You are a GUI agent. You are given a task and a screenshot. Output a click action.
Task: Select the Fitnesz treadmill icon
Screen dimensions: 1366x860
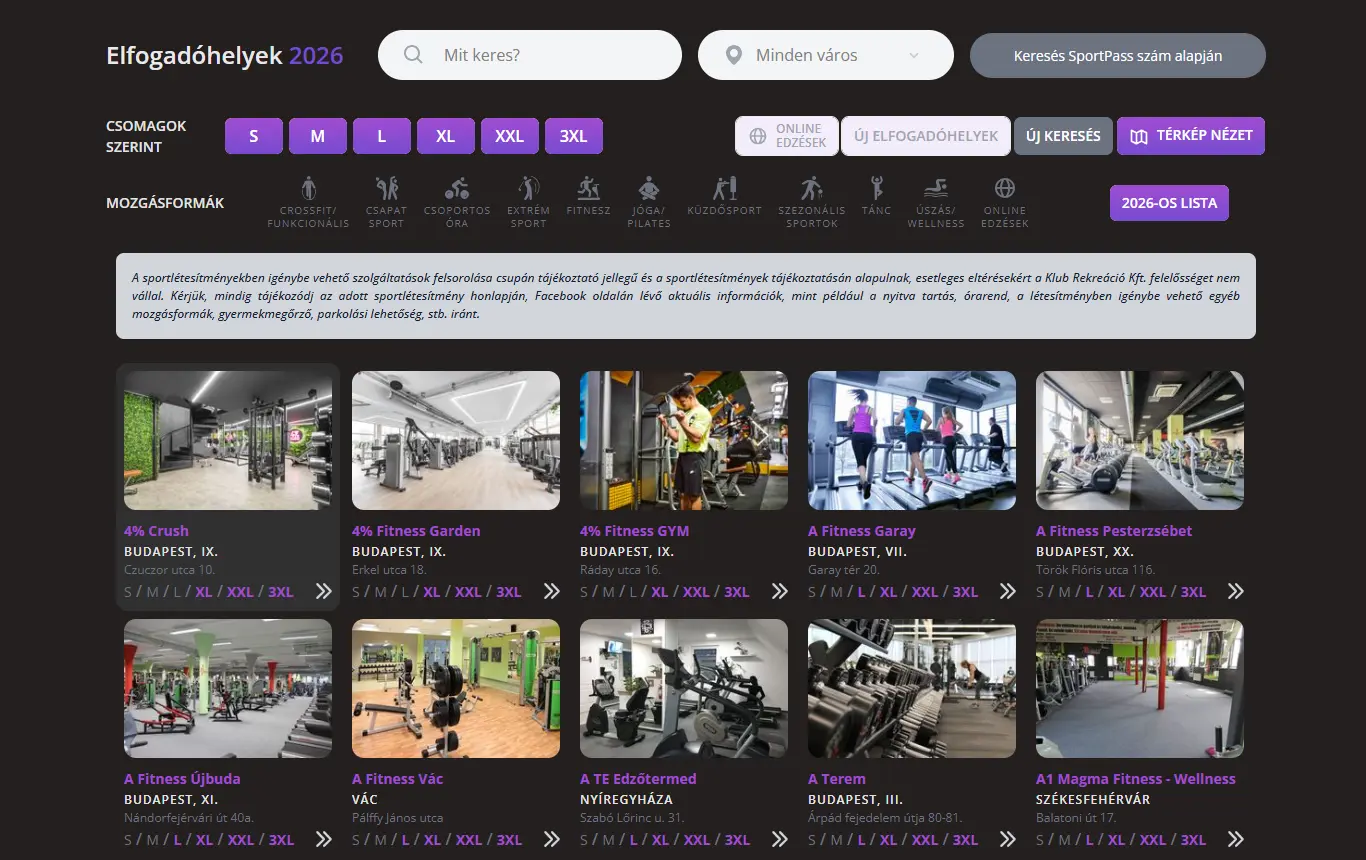click(x=588, y=188)
